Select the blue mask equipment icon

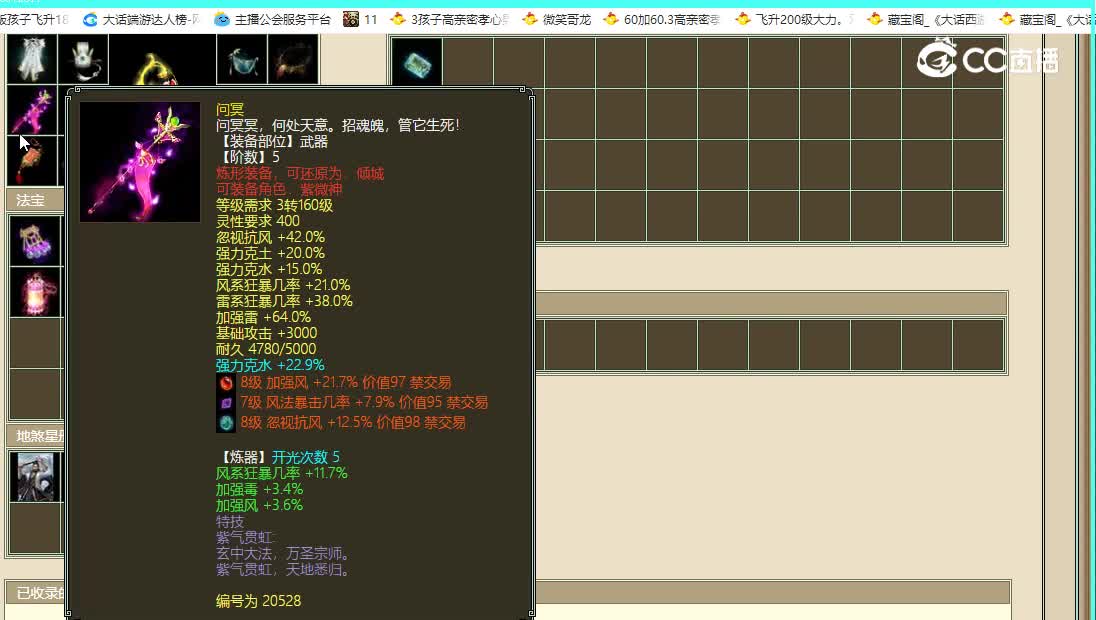tap(242, 59)
